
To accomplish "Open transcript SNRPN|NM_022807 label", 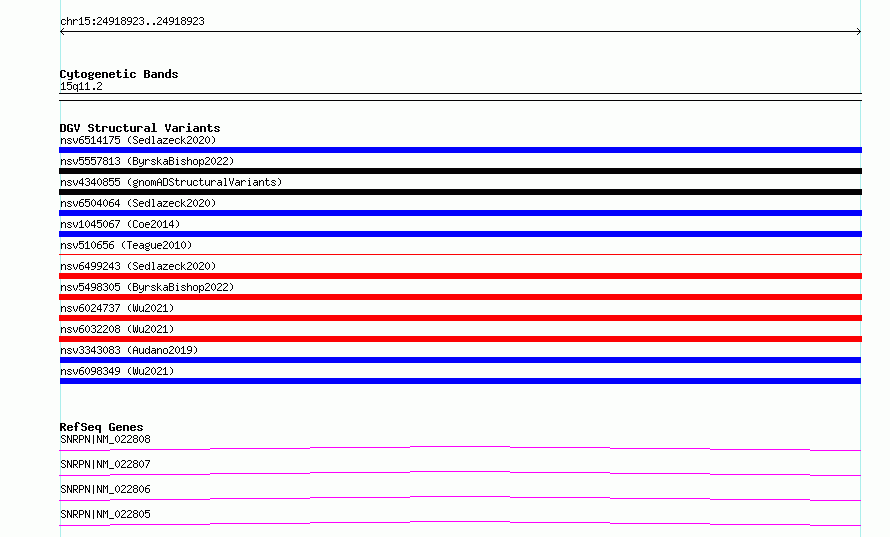I will click(x=105, y=464).
